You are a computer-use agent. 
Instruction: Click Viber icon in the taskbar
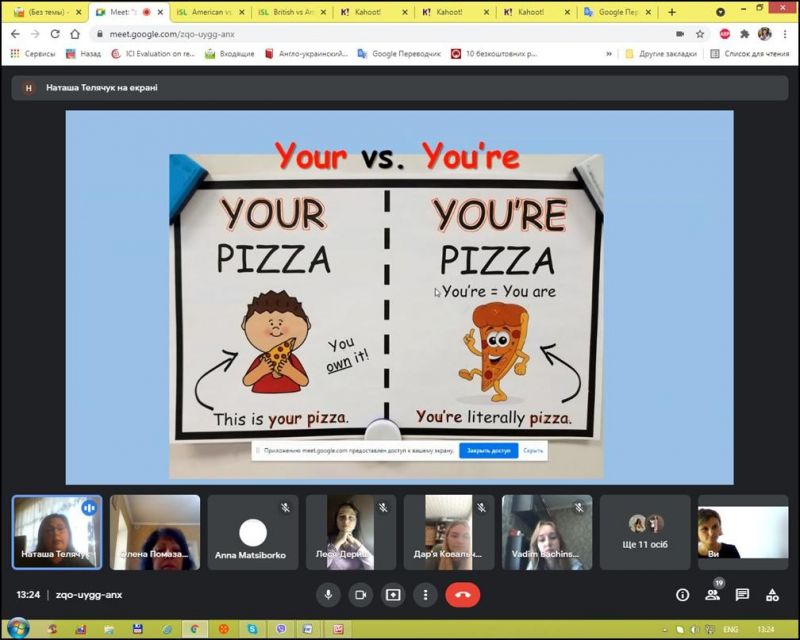point(281,629)
